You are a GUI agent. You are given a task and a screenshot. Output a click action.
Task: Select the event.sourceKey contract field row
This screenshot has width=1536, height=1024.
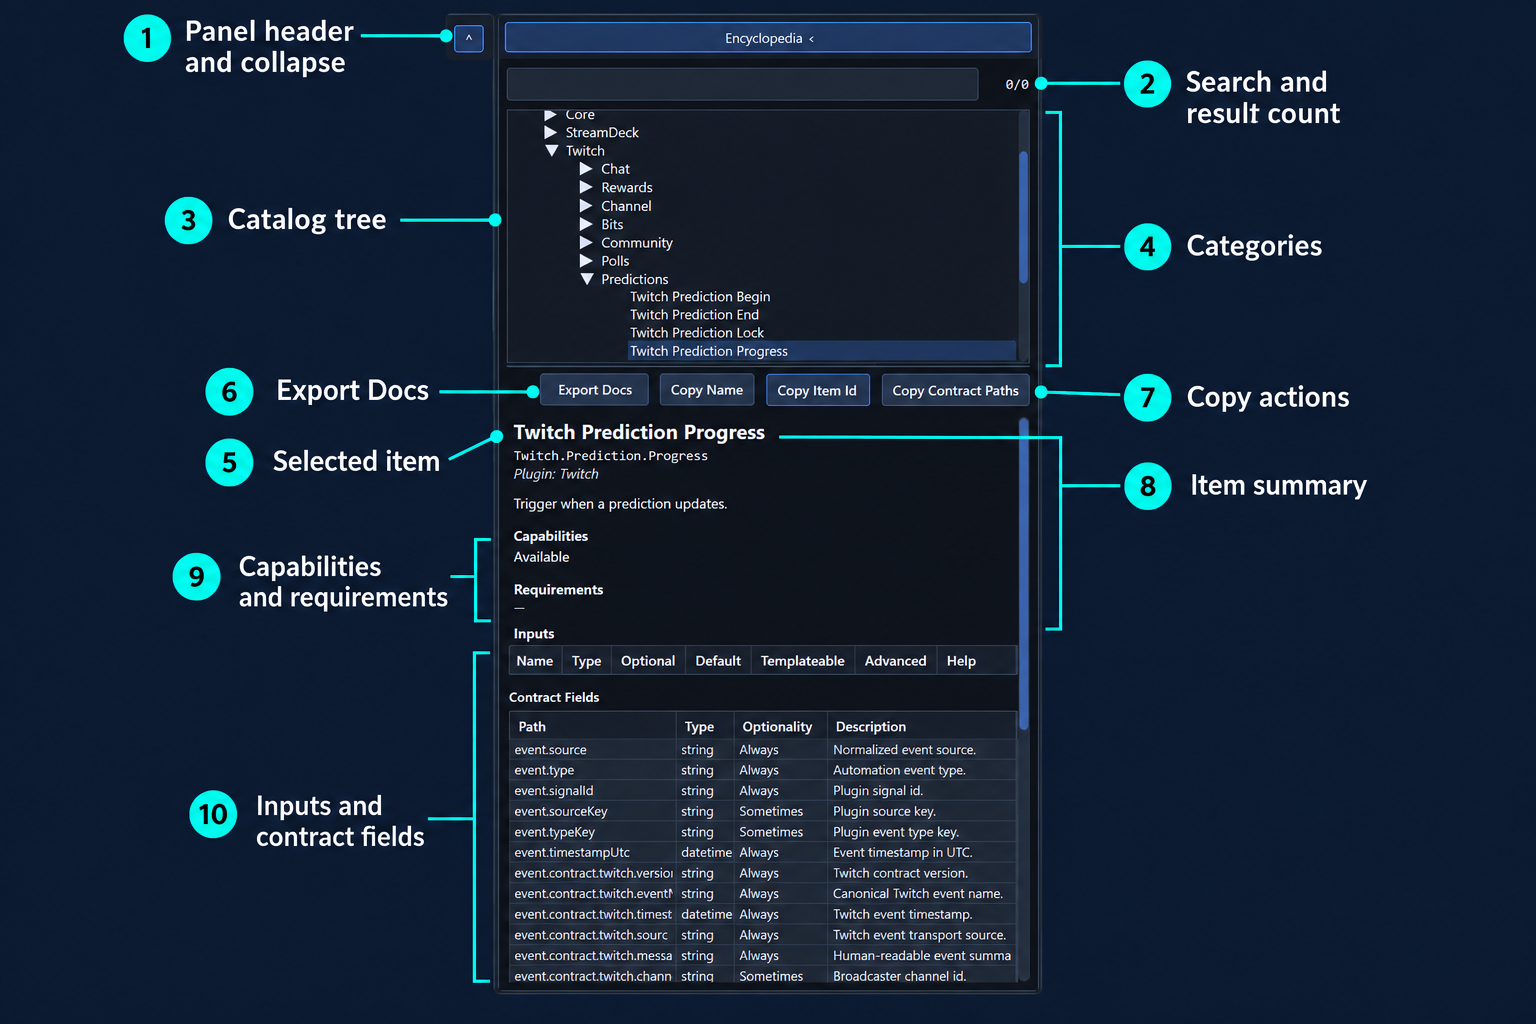point(763,812)
